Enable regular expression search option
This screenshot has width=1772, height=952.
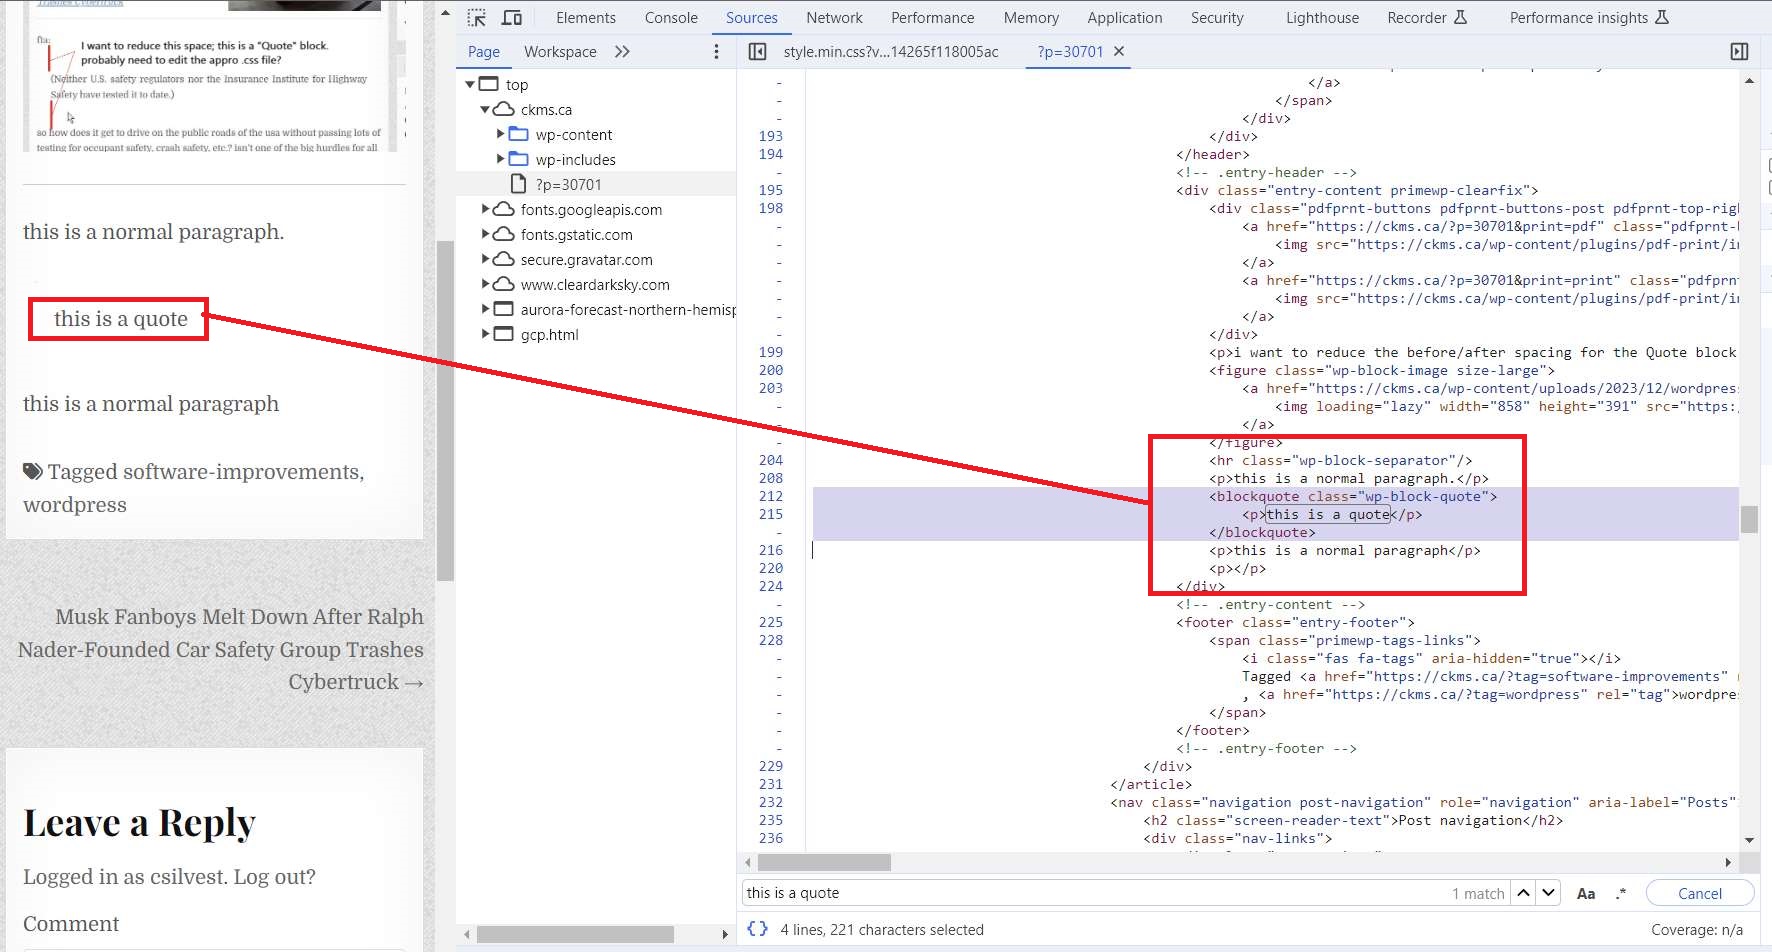pos(1621,893)
